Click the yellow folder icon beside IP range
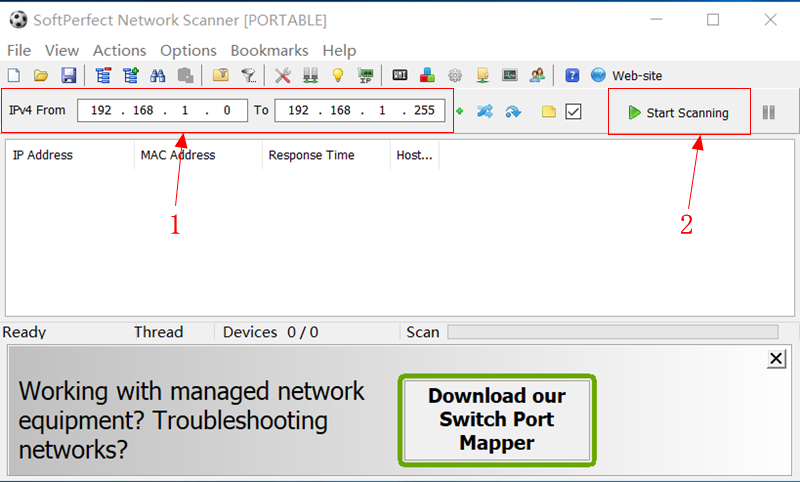The height and width of the screenshot is (482, 800). pos(548,111)
